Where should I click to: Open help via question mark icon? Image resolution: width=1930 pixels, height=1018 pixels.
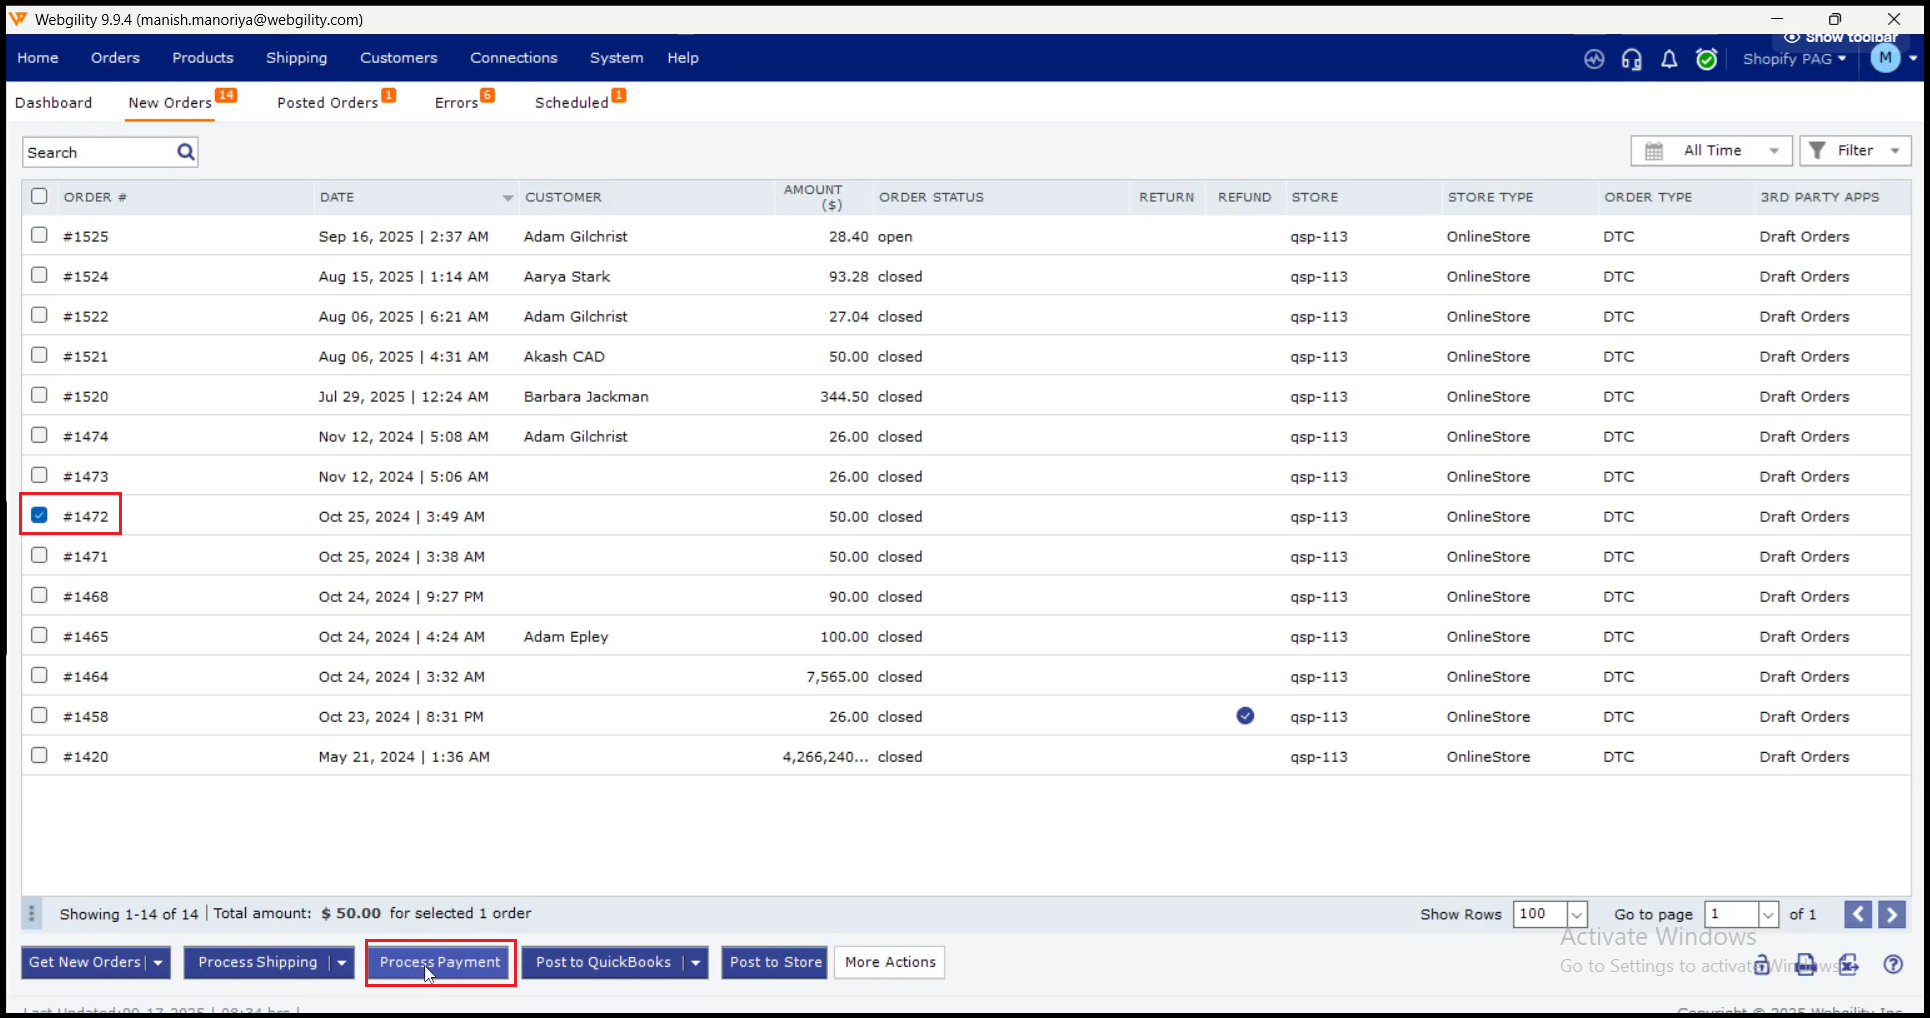pyautogui.click(x=1893, y=964)
